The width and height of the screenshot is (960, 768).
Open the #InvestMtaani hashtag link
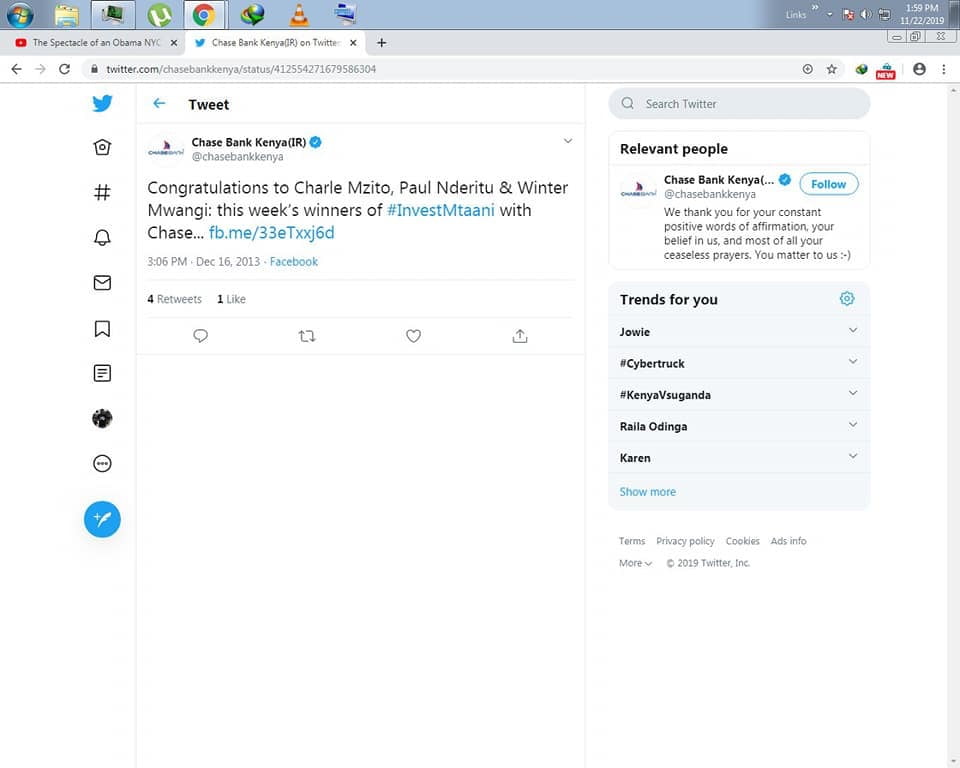[x=440, y=210]
